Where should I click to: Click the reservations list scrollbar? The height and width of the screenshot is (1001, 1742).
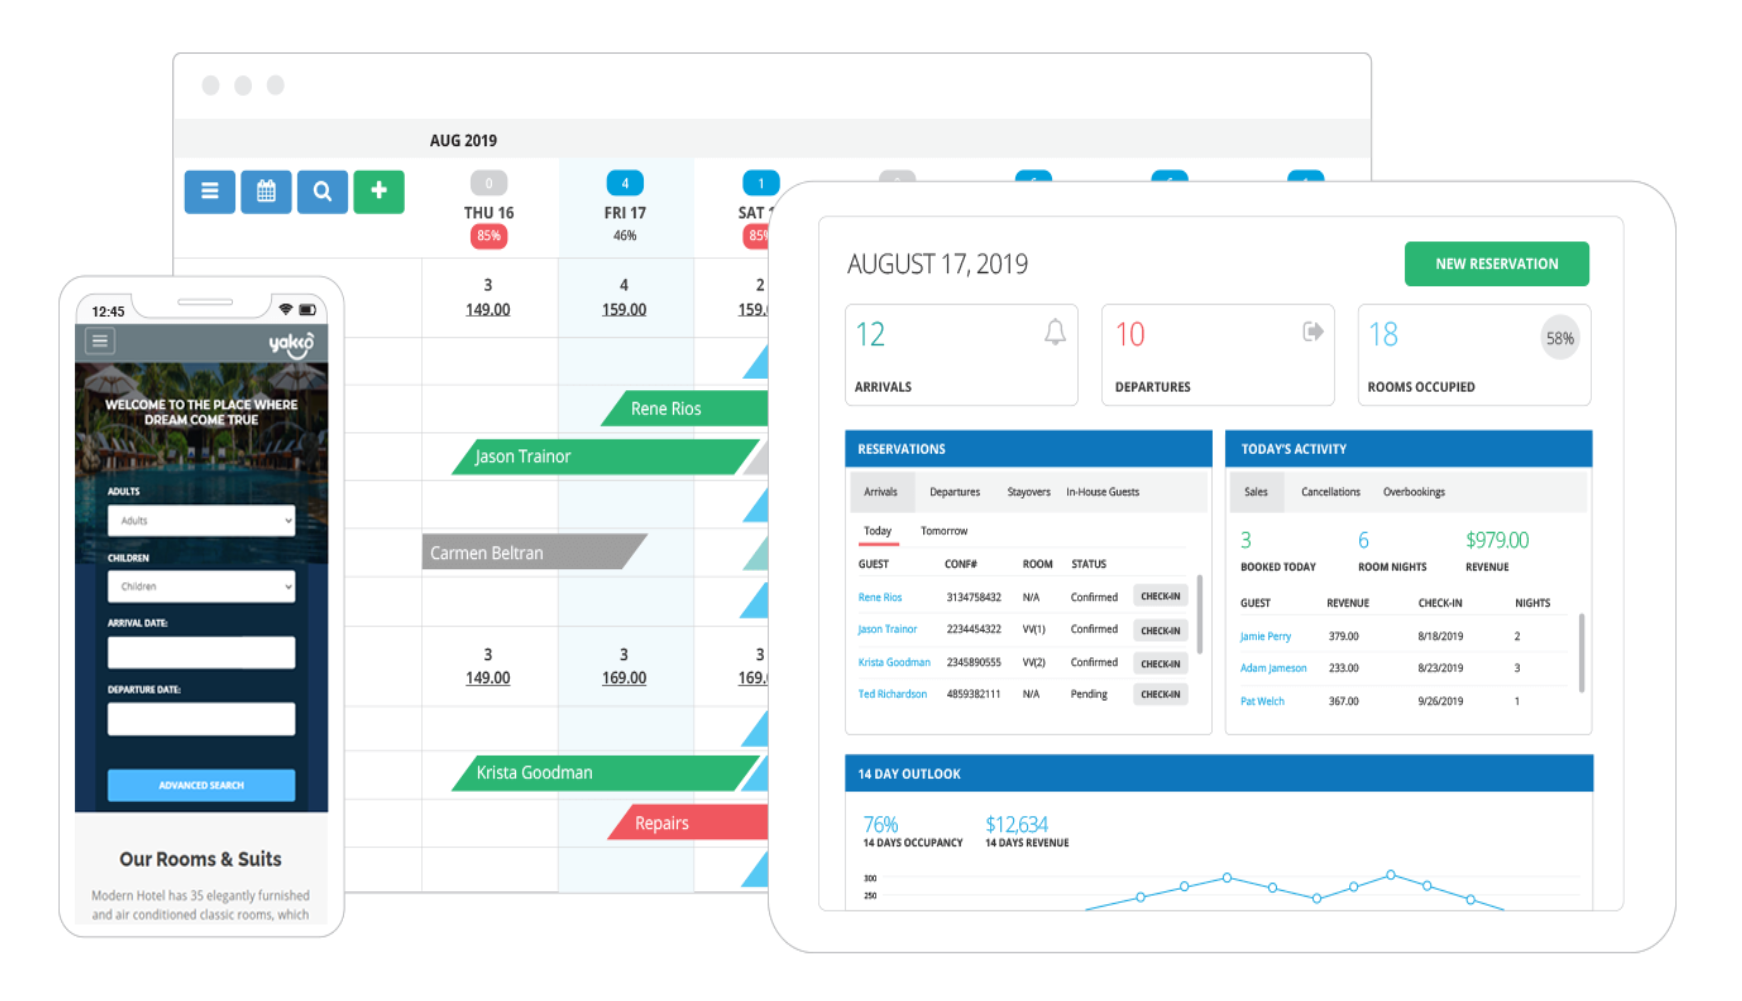click(x=1200, y=614)
